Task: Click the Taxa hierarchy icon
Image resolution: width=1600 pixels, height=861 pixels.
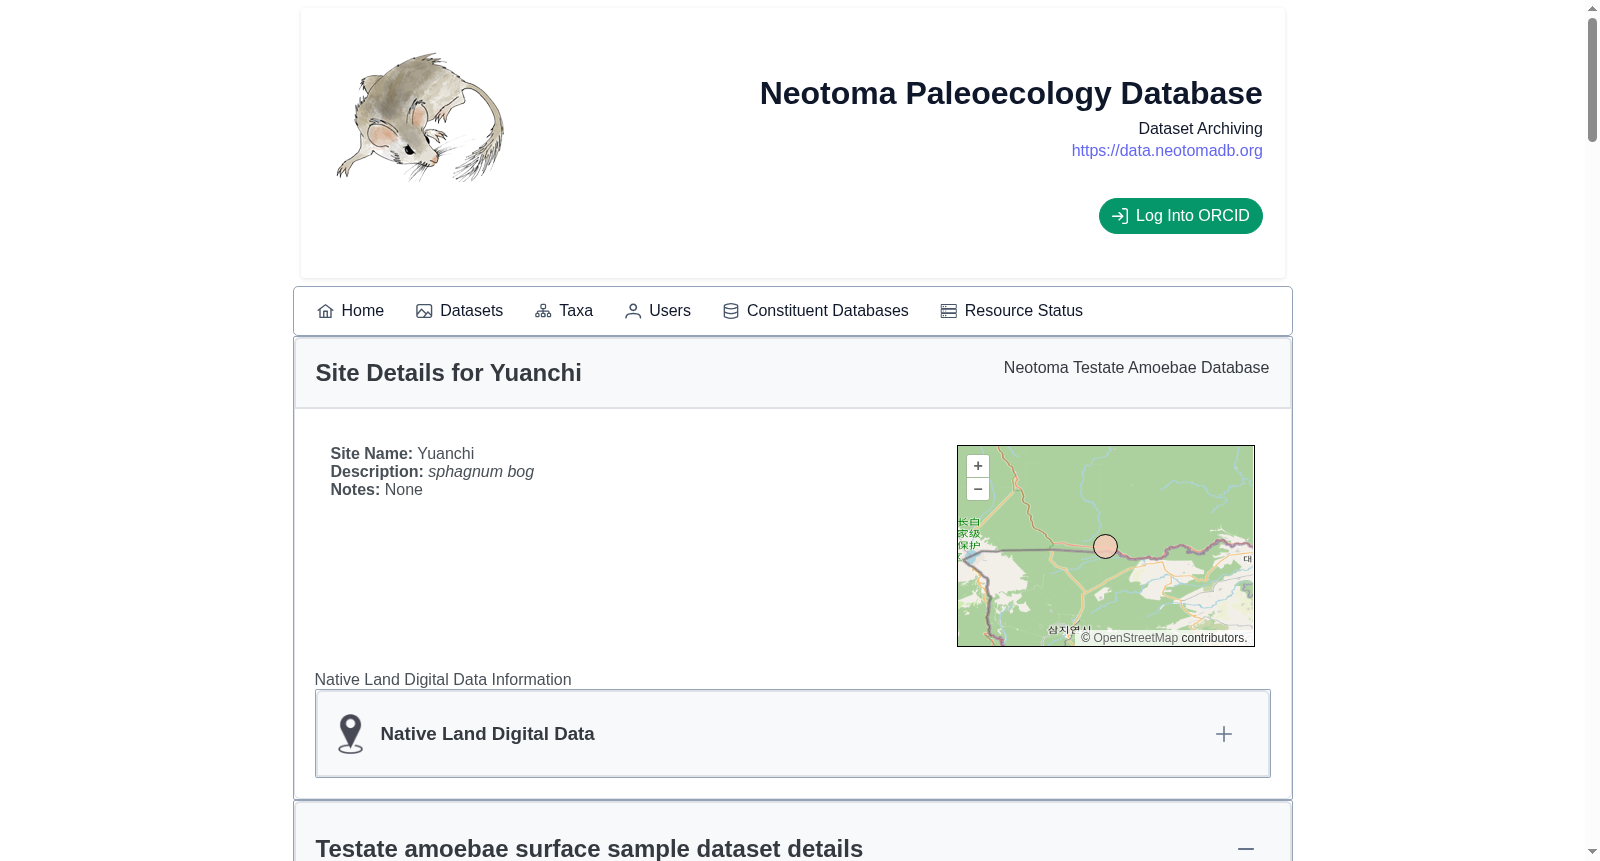Action: pyautogui.click(x=543, y=311)
